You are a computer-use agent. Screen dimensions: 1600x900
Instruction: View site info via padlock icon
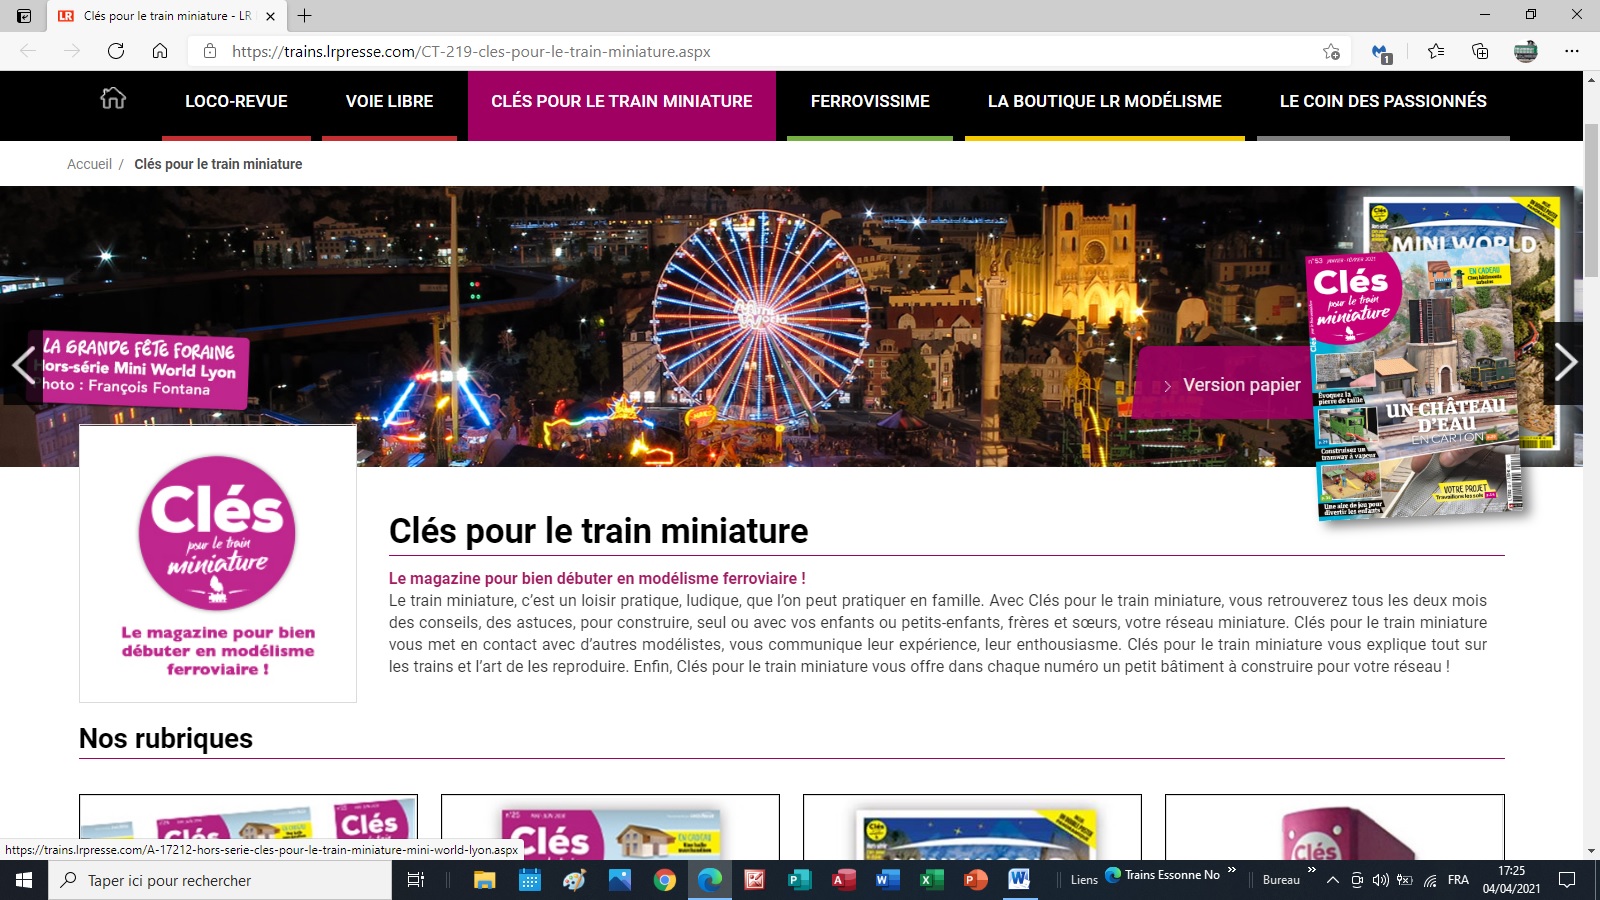210,51
